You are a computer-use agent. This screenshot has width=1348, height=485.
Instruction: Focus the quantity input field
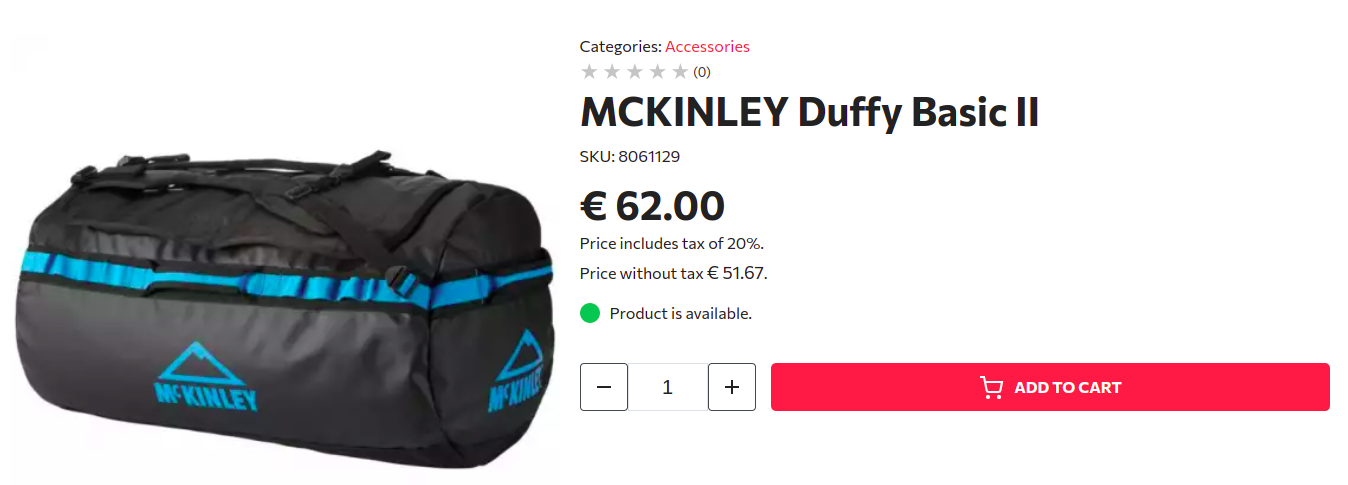tap(668, 387)
